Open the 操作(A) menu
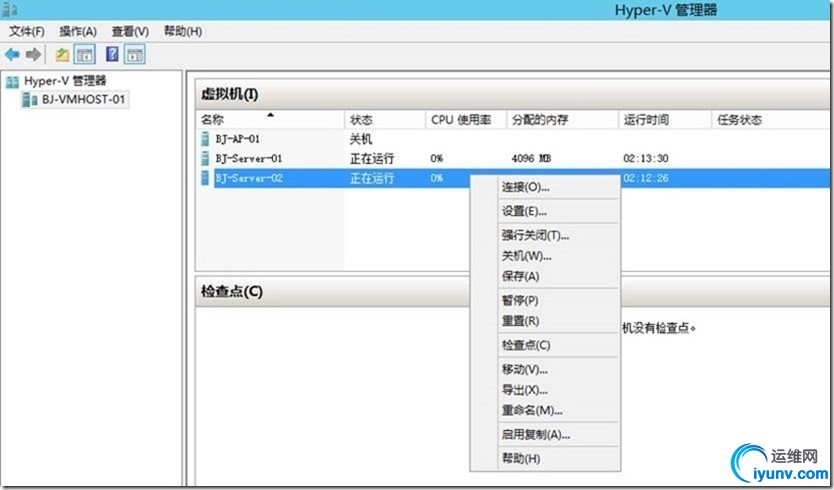Viewport: 834px width, 490px height. tap(78, 31)
